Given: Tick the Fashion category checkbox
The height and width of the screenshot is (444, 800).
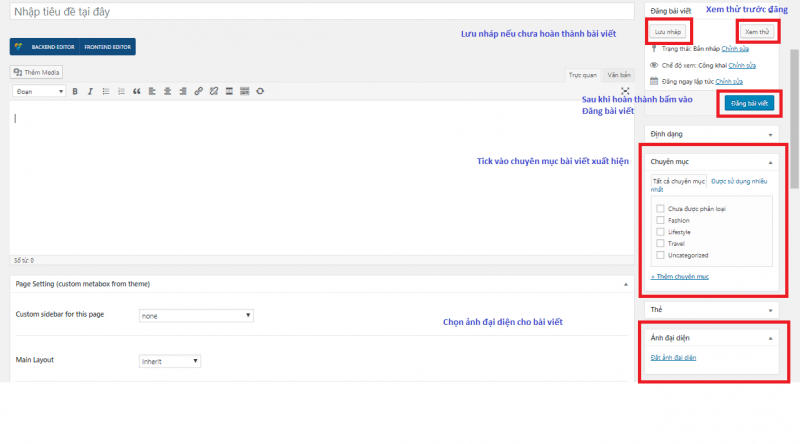Looking at the screenshot, I should [660, 220].
